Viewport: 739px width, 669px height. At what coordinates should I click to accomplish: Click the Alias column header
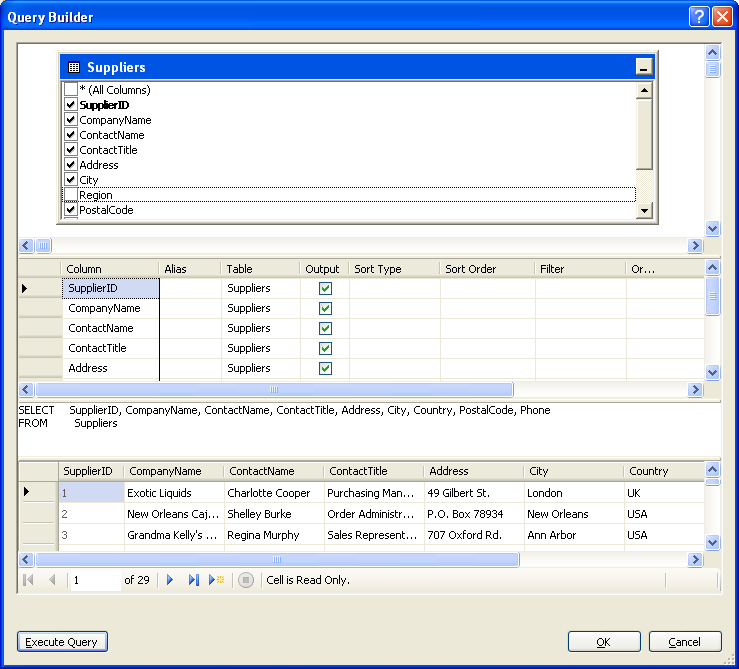[189, 269]
